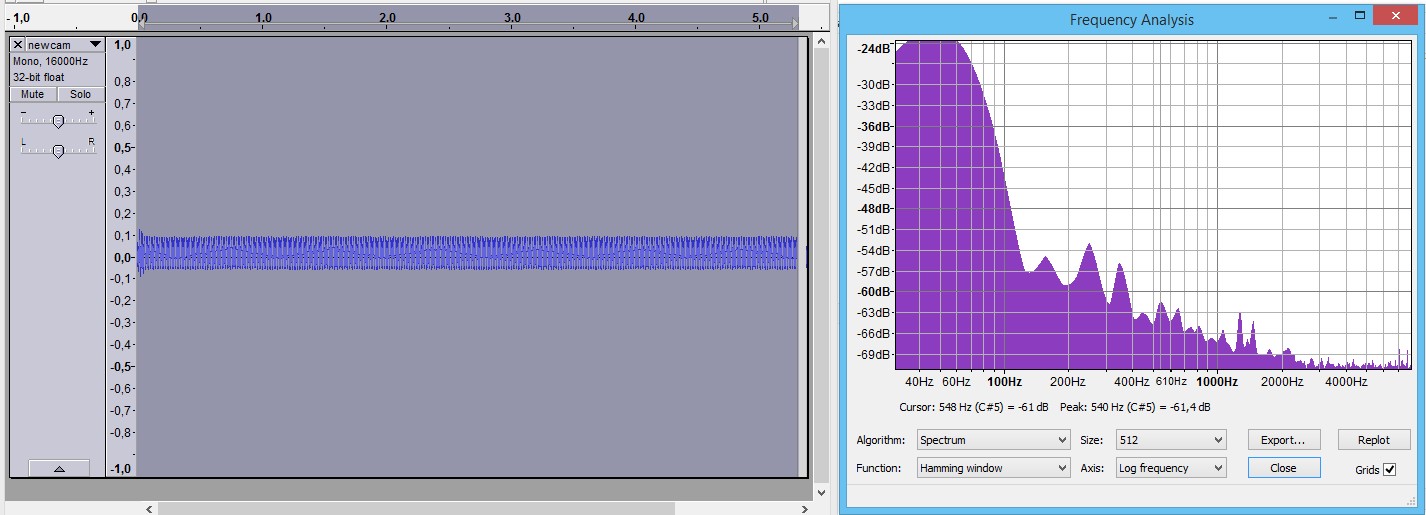Click the track gain slider knob
Screen dimensions: 1426x515
coord(58,121)
